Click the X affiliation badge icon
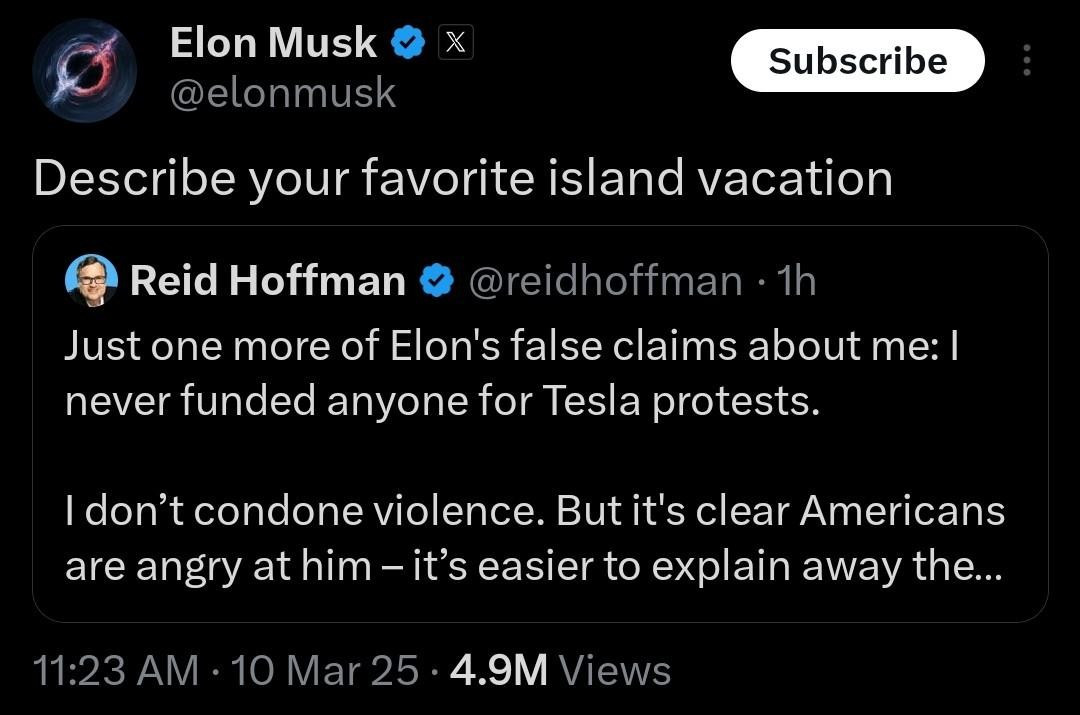 click(x=453, y=44)
